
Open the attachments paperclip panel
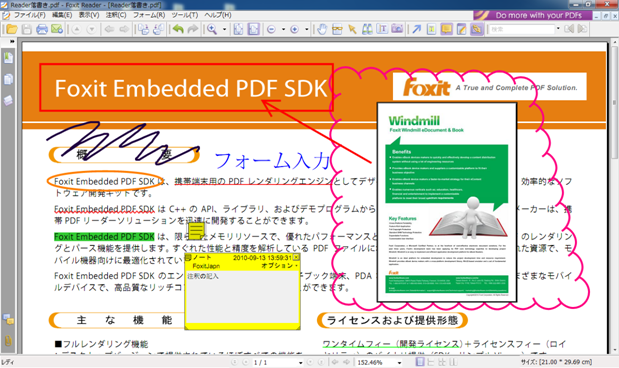8,340
